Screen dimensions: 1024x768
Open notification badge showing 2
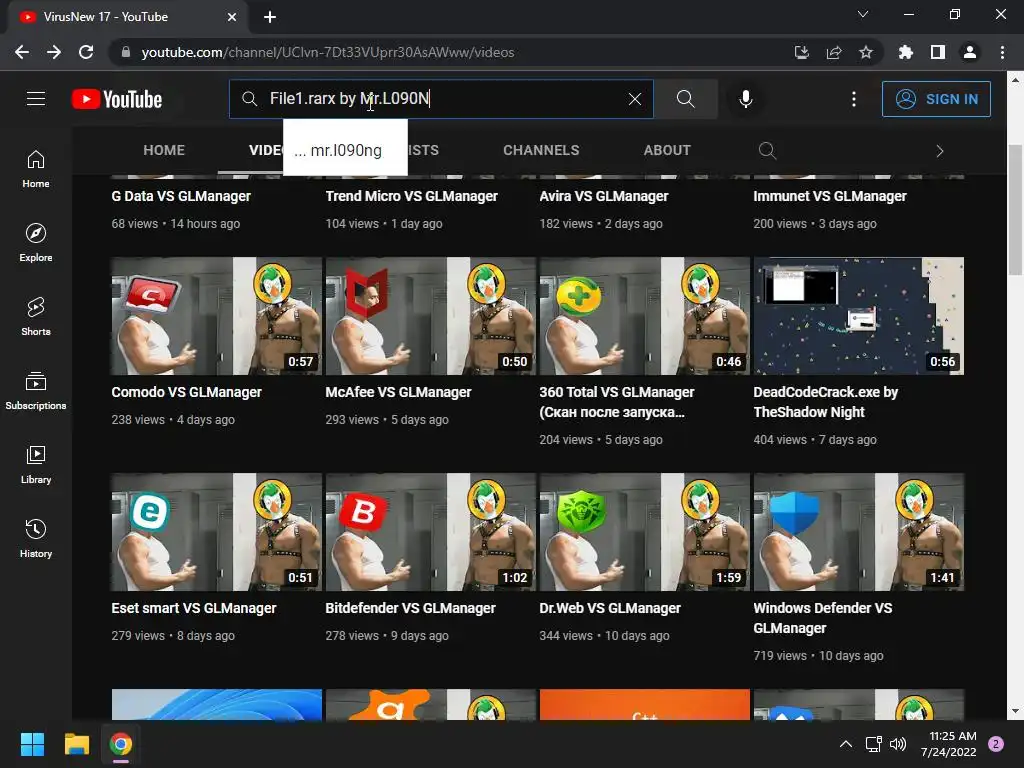(x=996, y=744)
